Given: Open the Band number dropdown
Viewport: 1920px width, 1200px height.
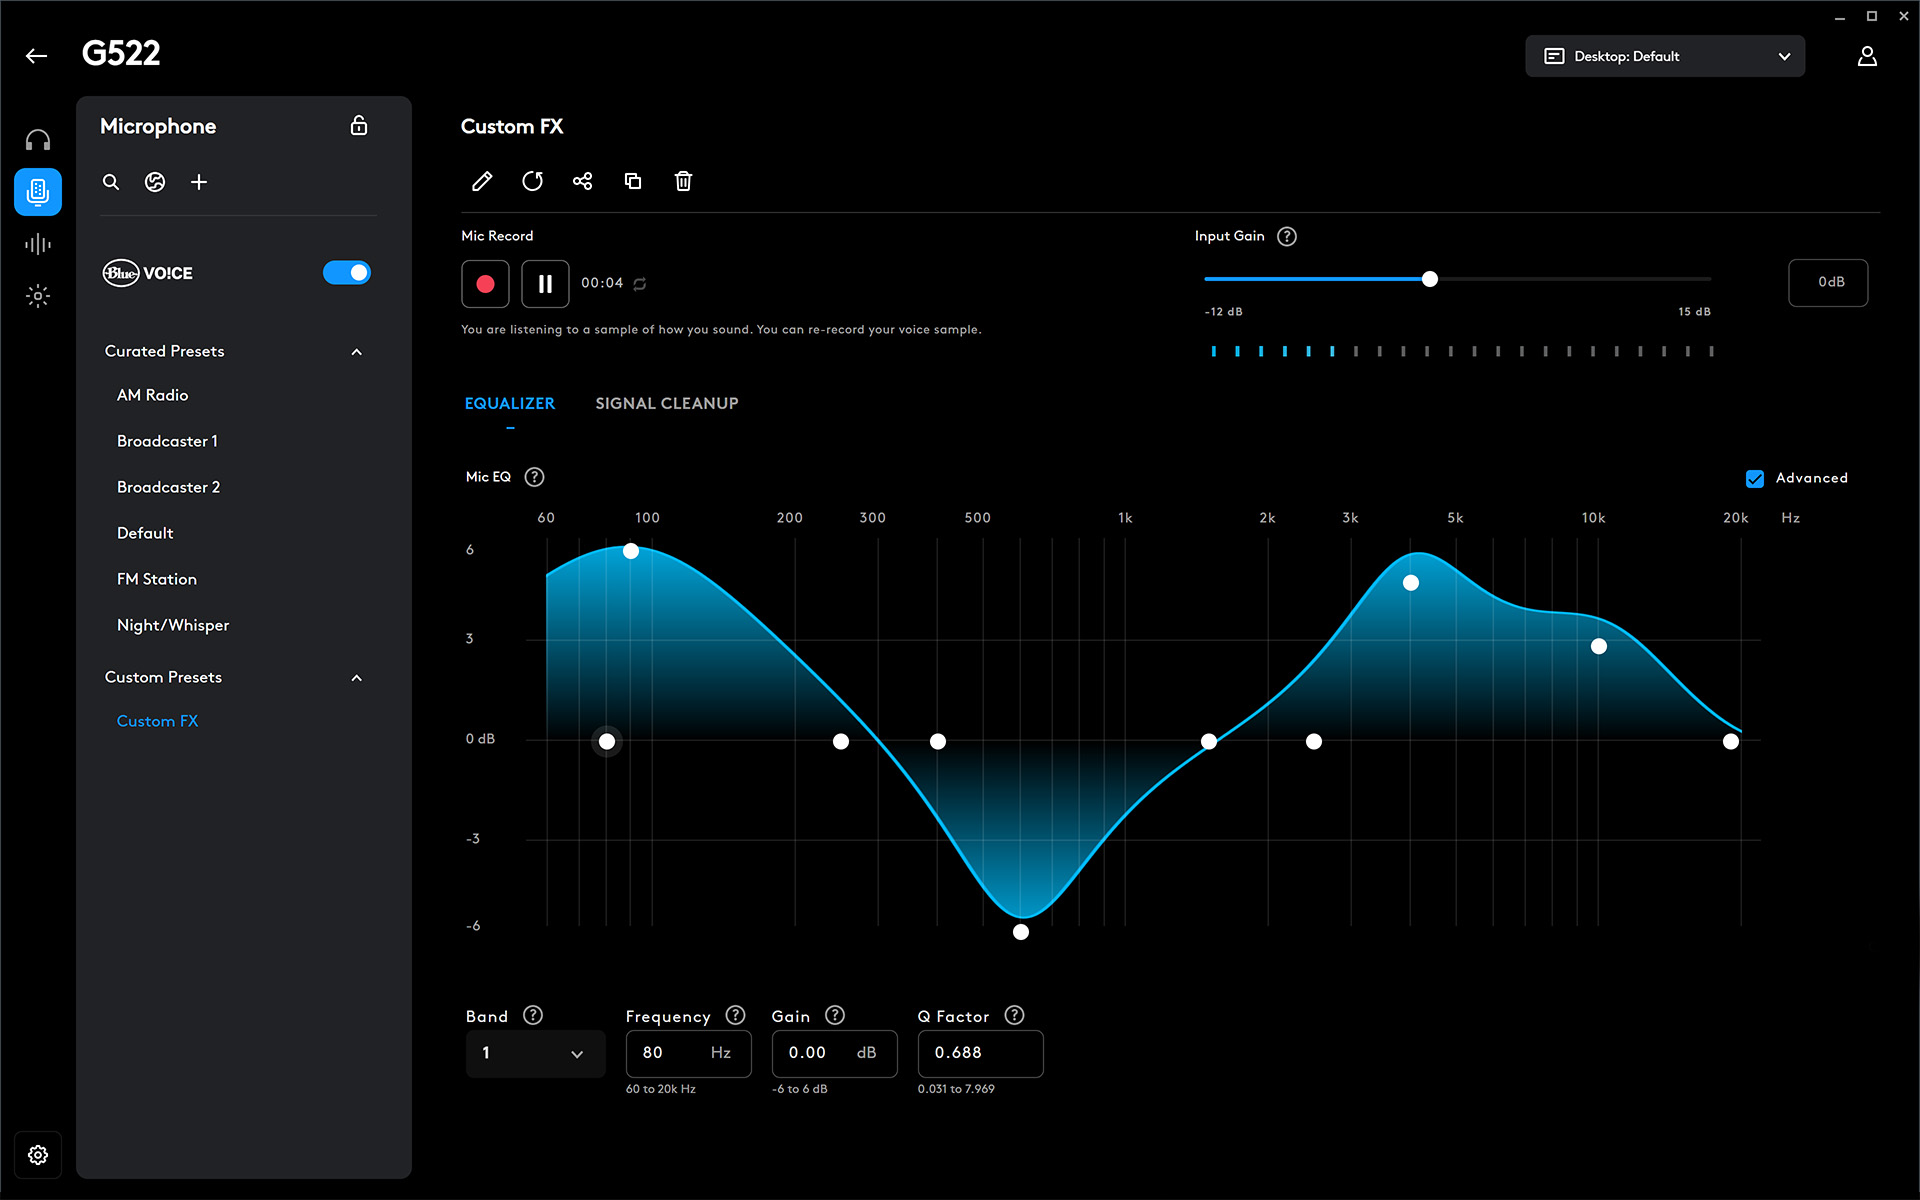Looking at the screenshot, I should coord(535,1053).
